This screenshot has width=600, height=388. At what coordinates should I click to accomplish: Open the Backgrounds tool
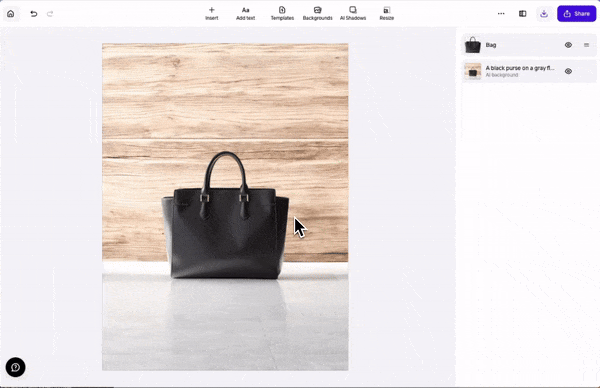click(x=317, y=13)
